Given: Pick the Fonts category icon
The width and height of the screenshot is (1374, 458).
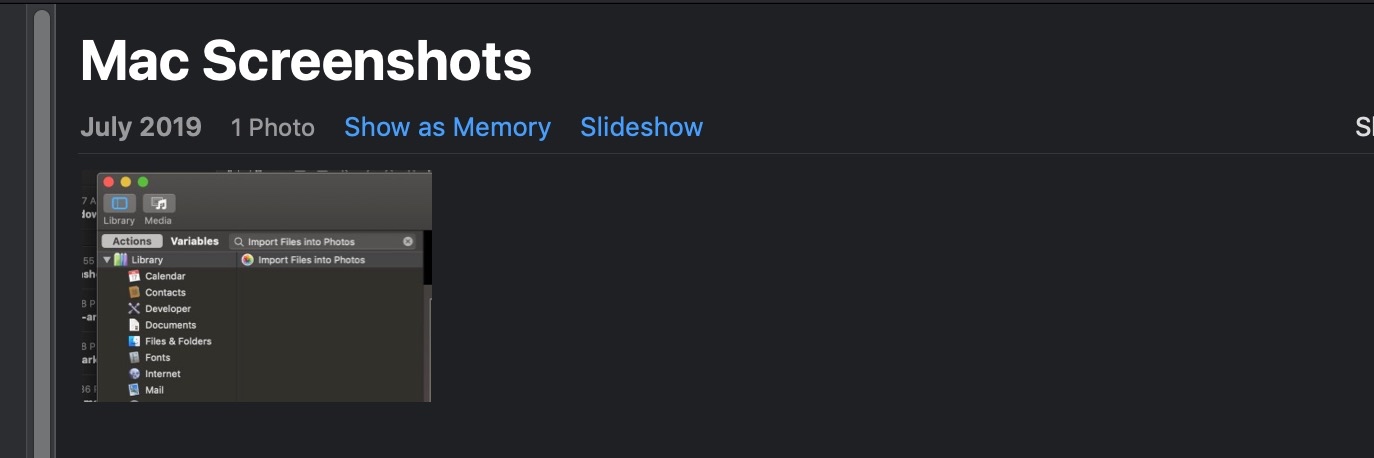Looking at the screenshot, I should (x=134, y=357).
